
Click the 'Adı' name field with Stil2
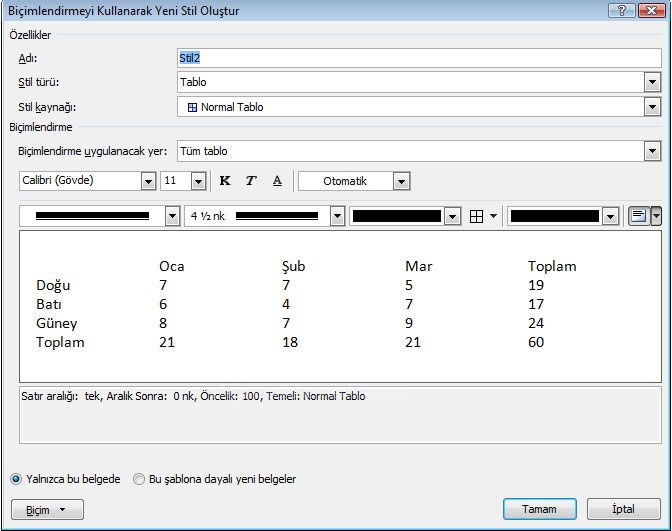[x=419, y=58]
